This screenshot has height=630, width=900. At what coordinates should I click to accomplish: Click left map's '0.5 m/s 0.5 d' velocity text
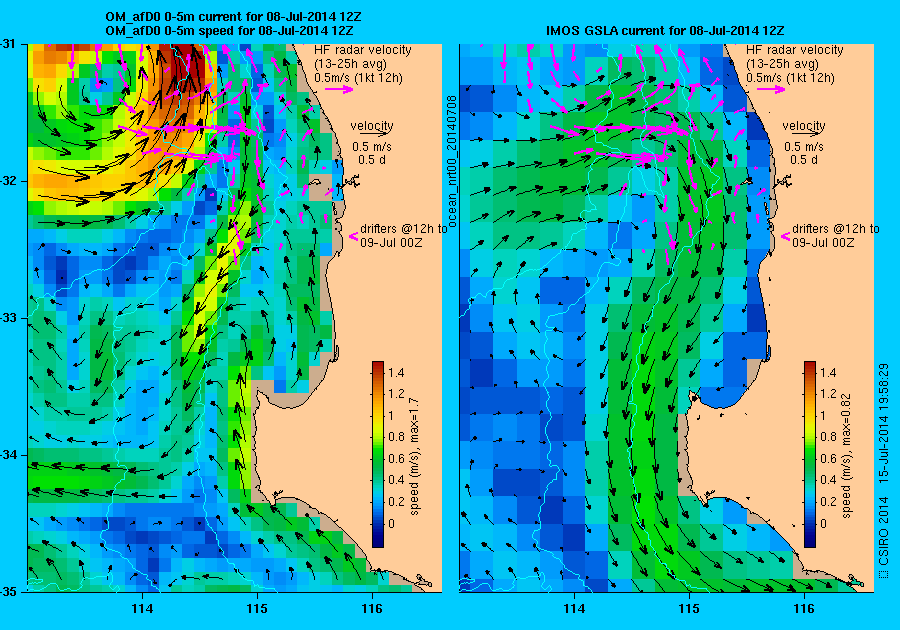[x=372, y=153]
